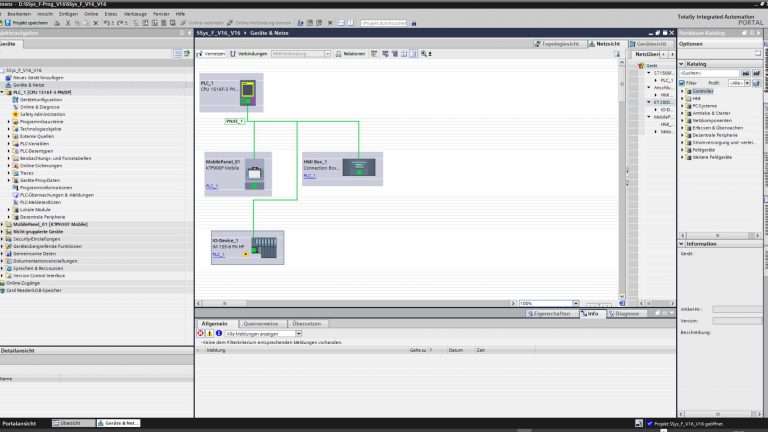Click the MobilePanel_01 KTP900F device image

click(x=254, y=174)
